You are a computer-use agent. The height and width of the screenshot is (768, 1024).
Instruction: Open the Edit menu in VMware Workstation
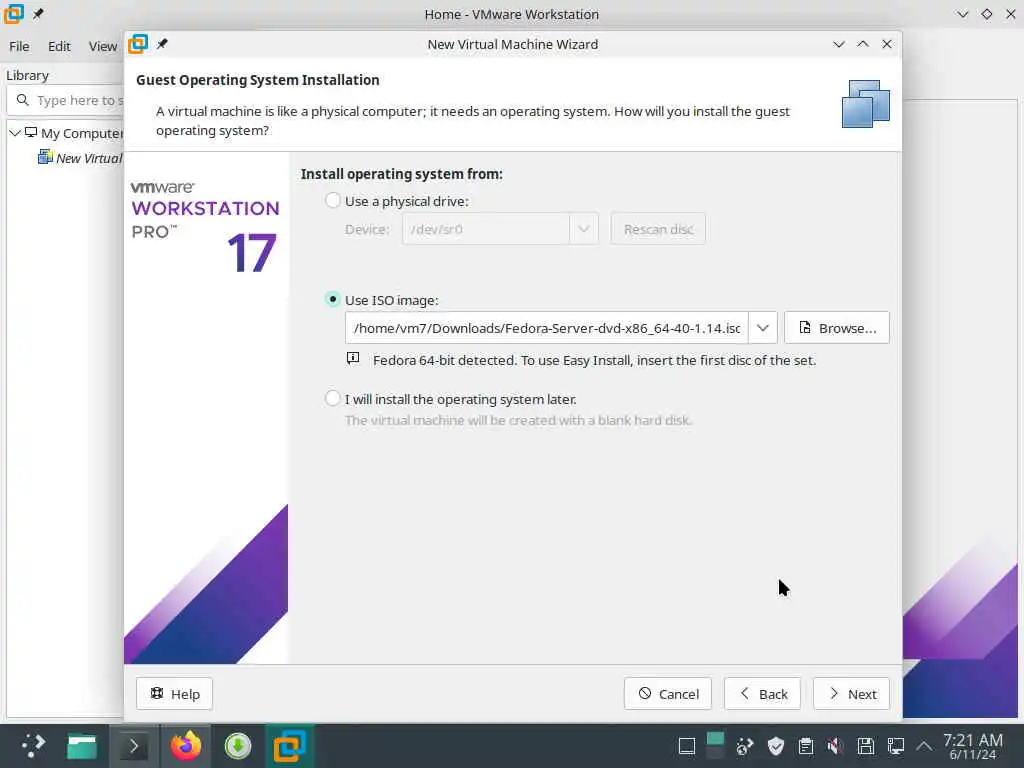[59, 46]
